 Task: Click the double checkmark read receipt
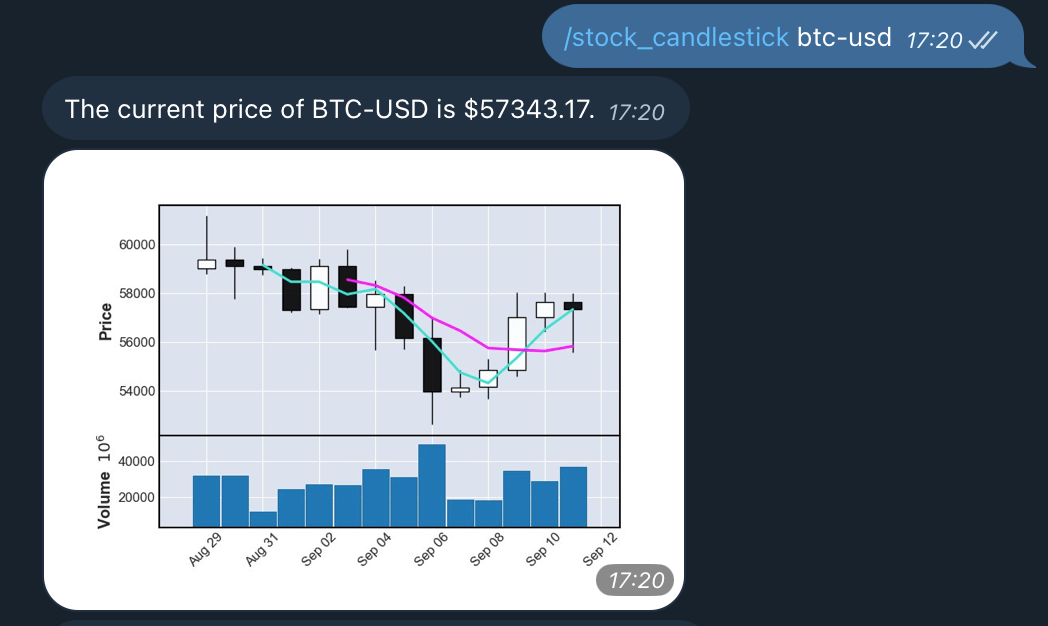983,39
